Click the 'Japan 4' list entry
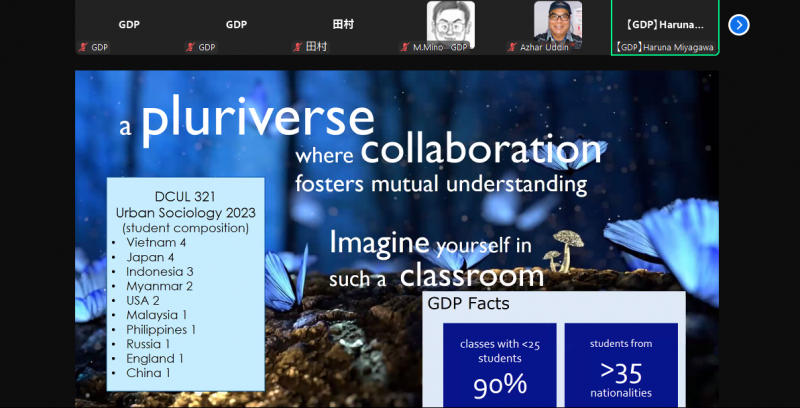Image resolution: width=800 pixels, height=408 pixels. pos(150,257)
